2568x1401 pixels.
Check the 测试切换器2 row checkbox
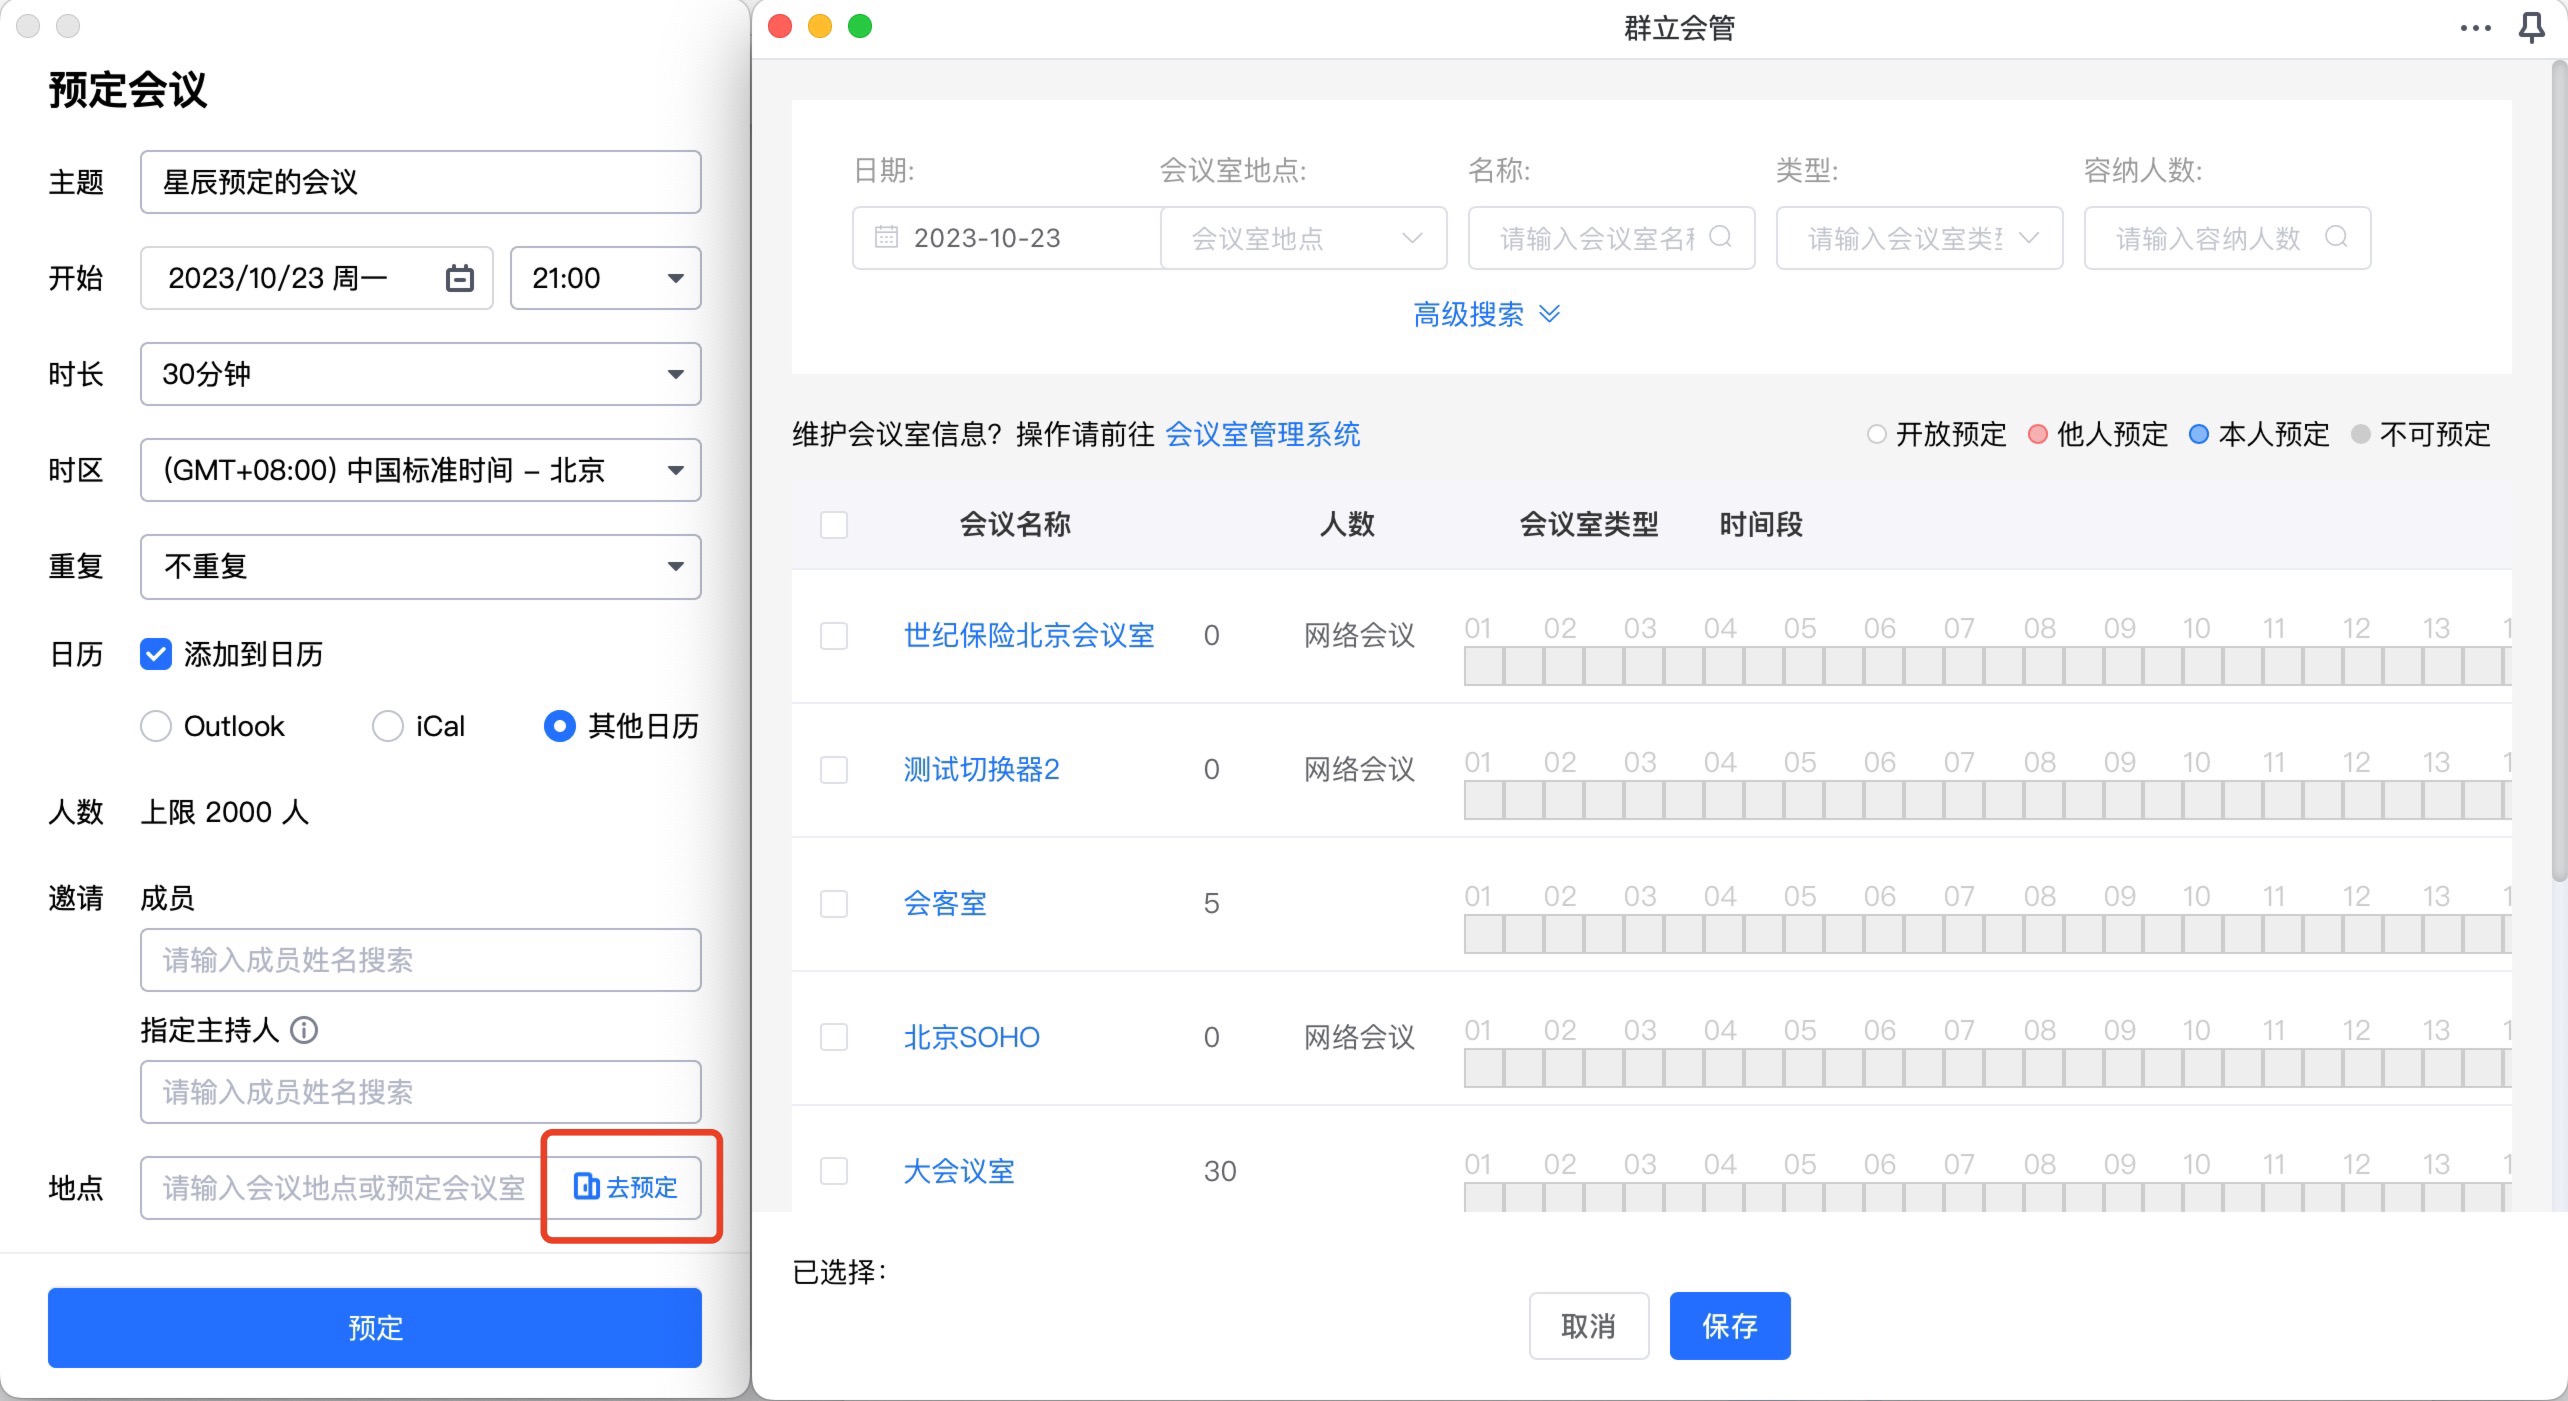click(834, 770)
